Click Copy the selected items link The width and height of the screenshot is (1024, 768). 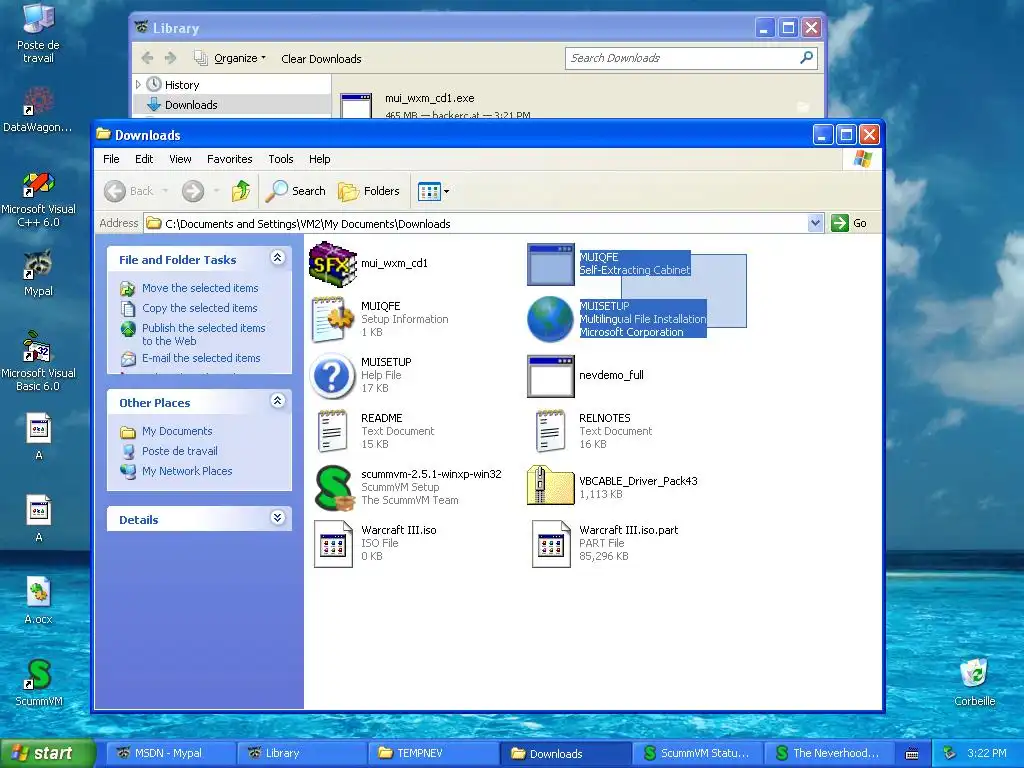point(200,308)
